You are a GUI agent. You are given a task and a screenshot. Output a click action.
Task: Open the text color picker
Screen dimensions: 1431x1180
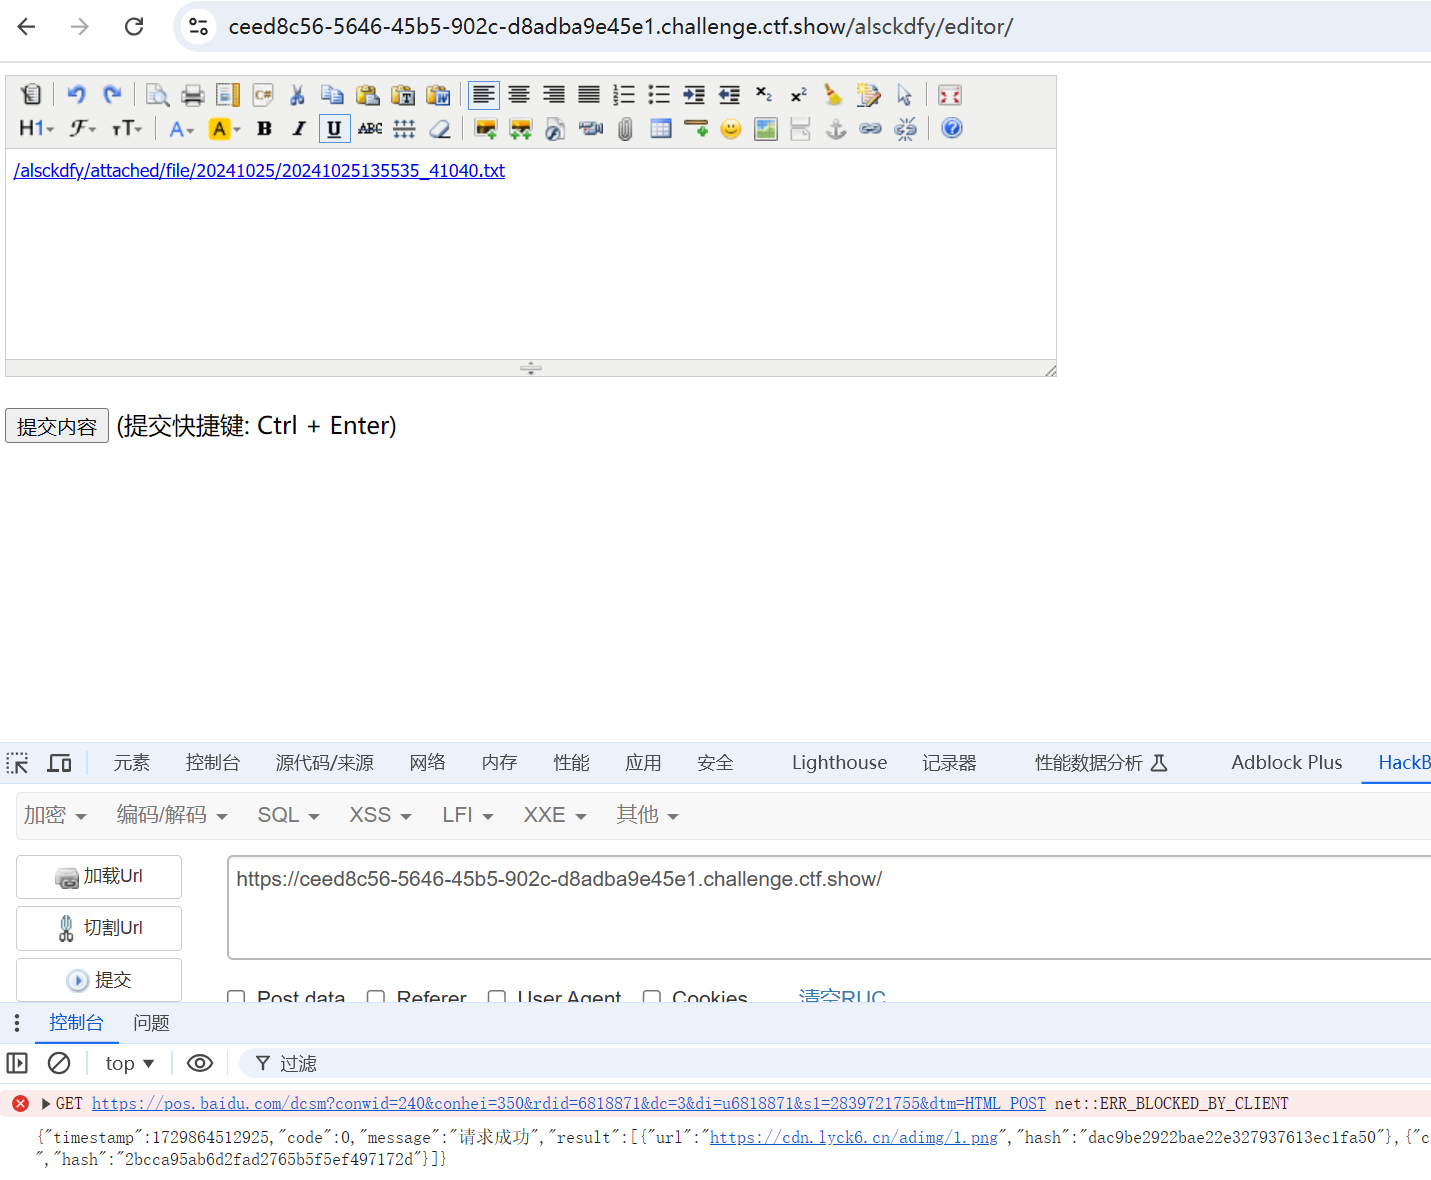click(x=181, y=128)
